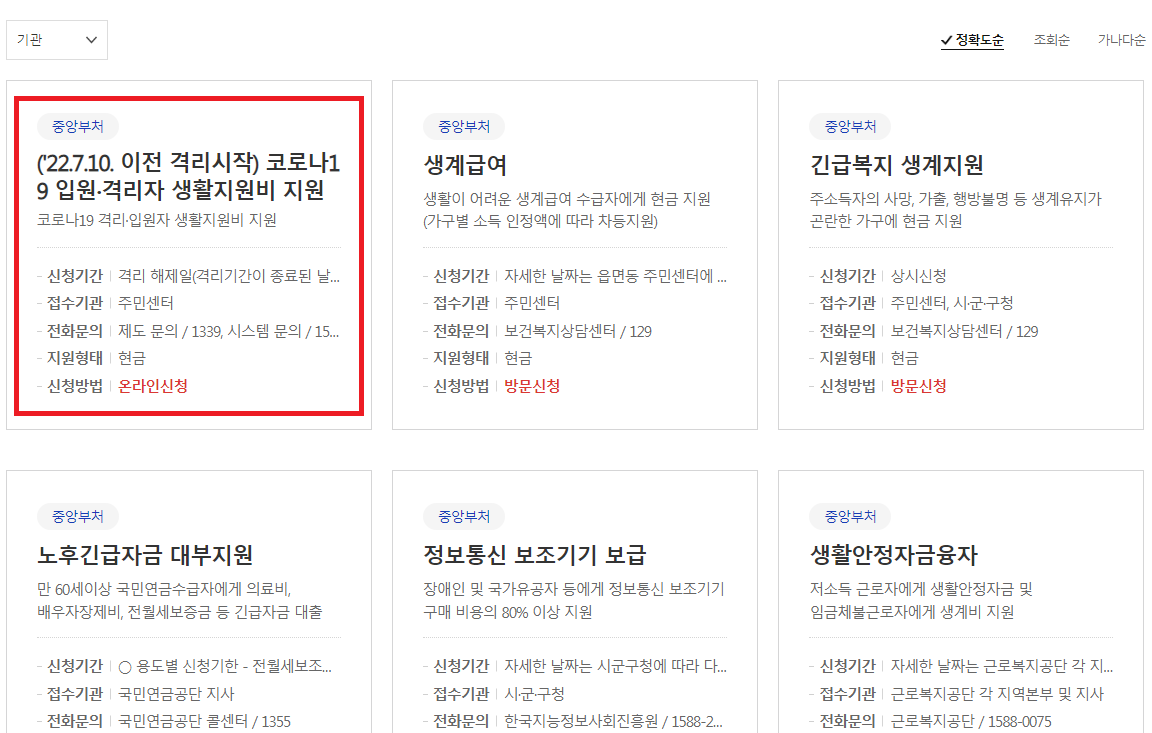Click description 만 60세이상 국민연금수급자에게 의료비

point(179,600)
